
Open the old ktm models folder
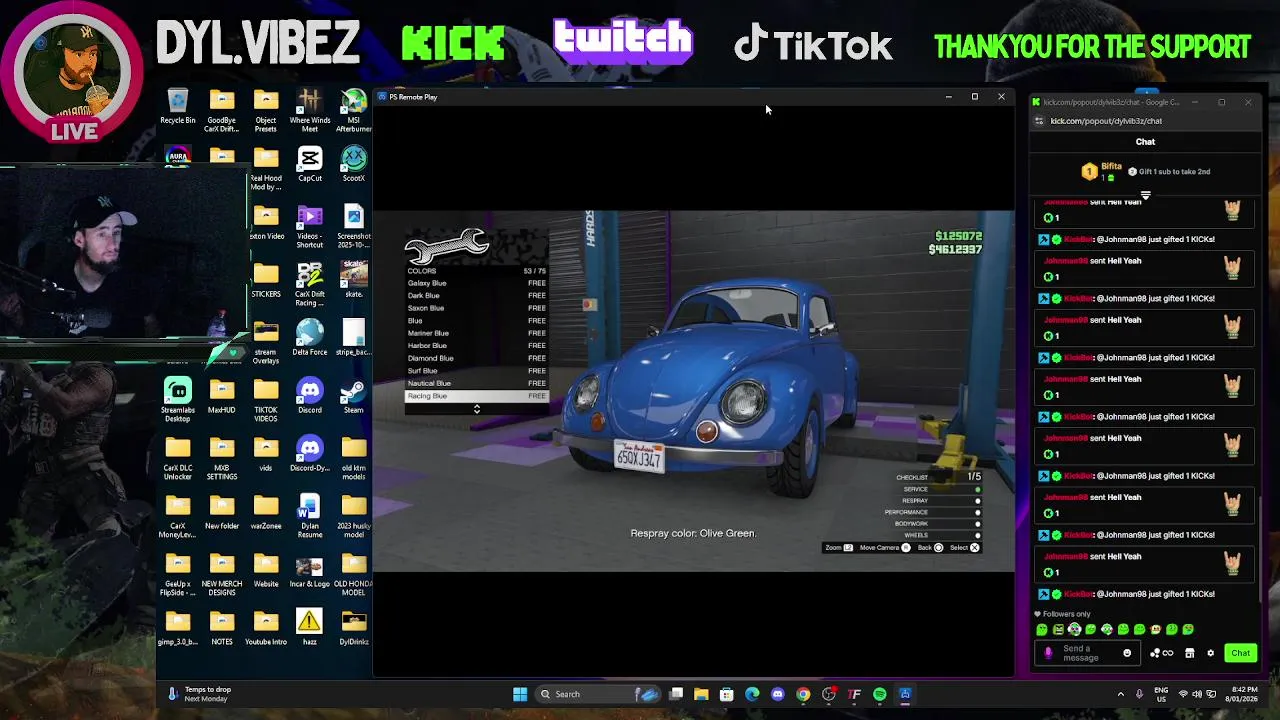click(x=354, y=458)
